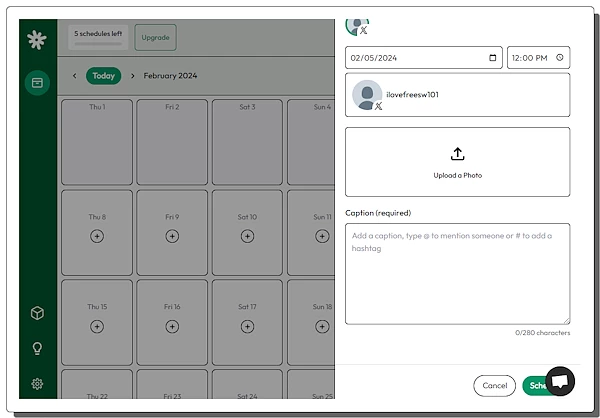Click the Sat 24 day label
The image size is (600, 418).
(x=247, y=396)
